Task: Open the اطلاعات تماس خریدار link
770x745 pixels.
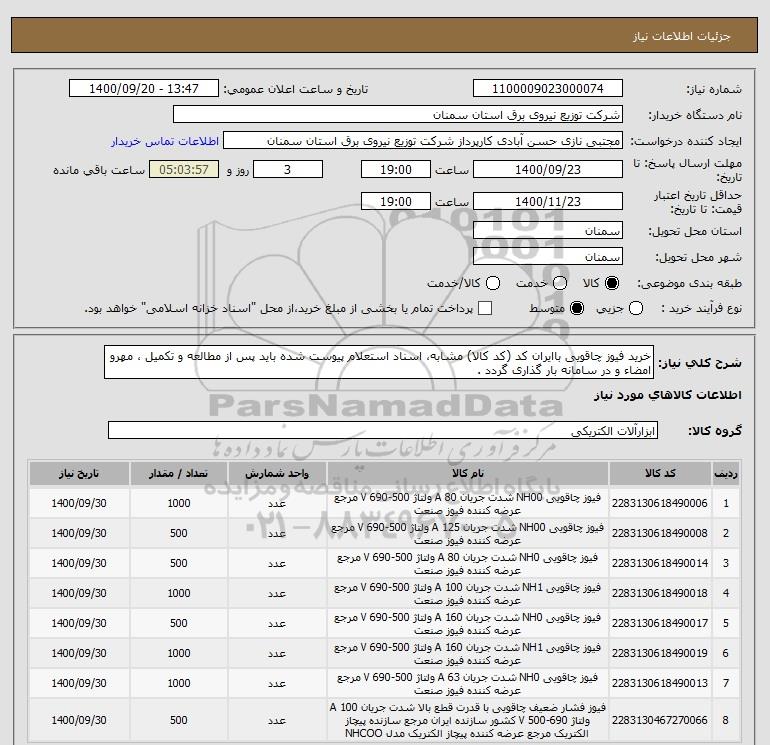Action: (165, 141)
